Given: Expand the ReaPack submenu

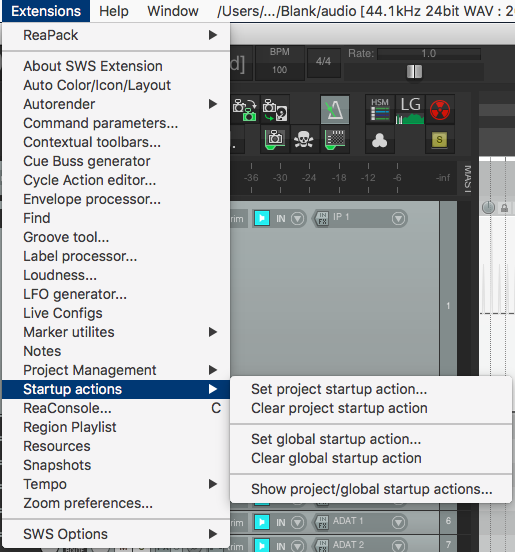Looking at the screenshot, I should (116, 35).
